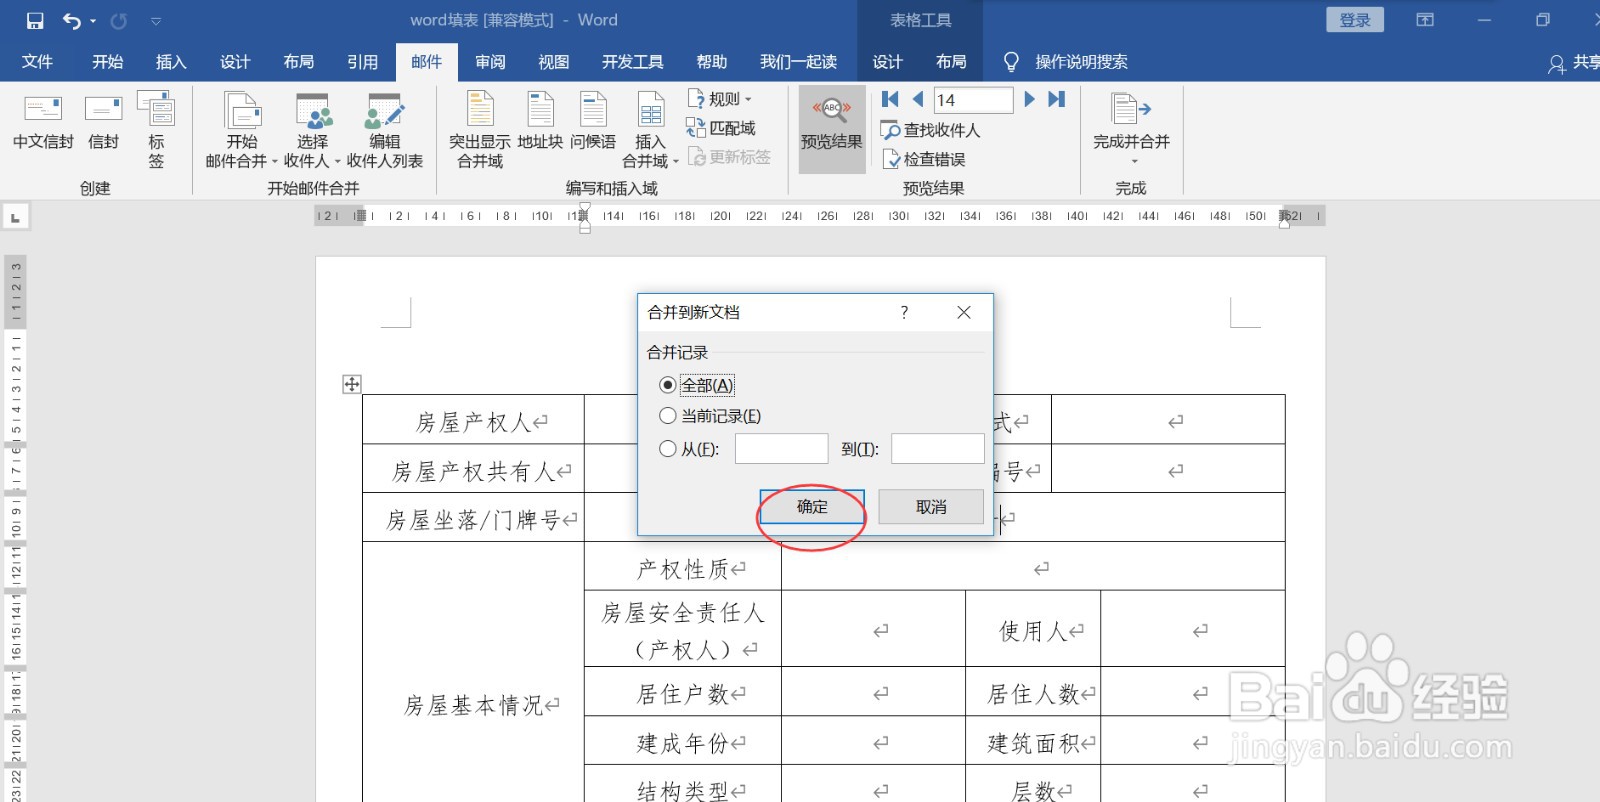This screenshot has height=802, width=1600.
Task: Click 使用人 table cell
Action: pos(1033,629)
